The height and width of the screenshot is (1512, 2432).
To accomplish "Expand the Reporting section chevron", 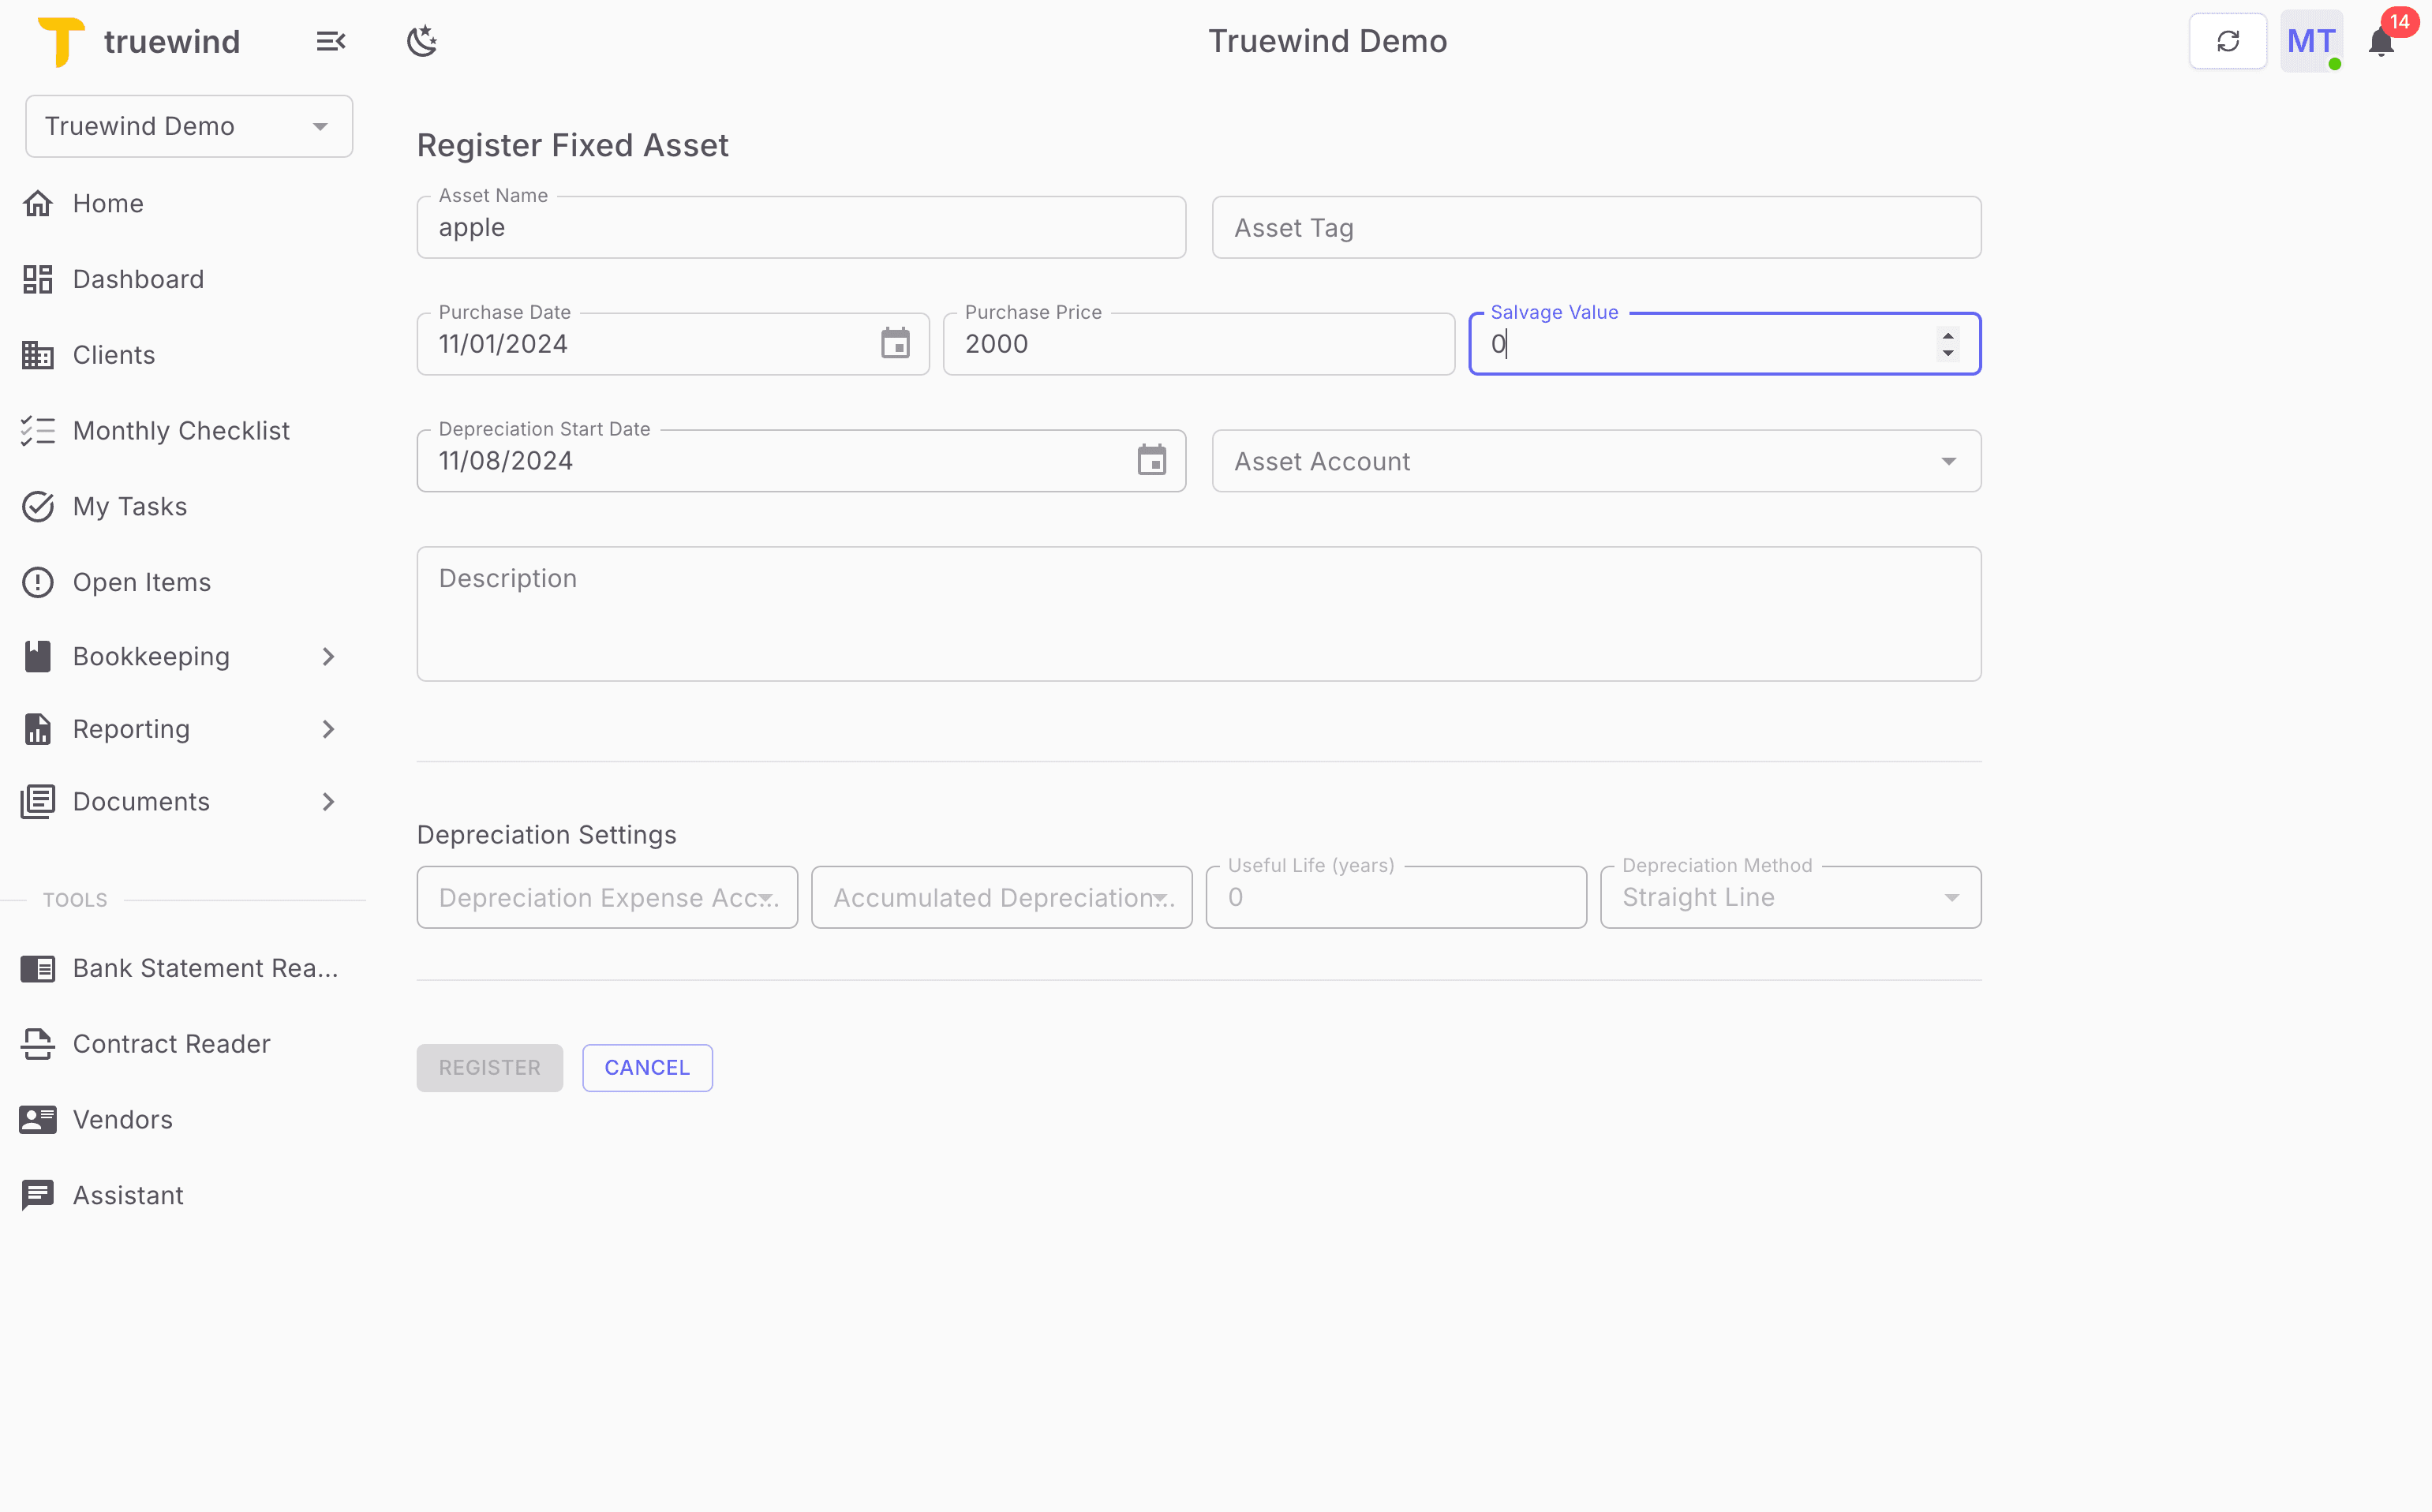I will click(x=328, y=729).
